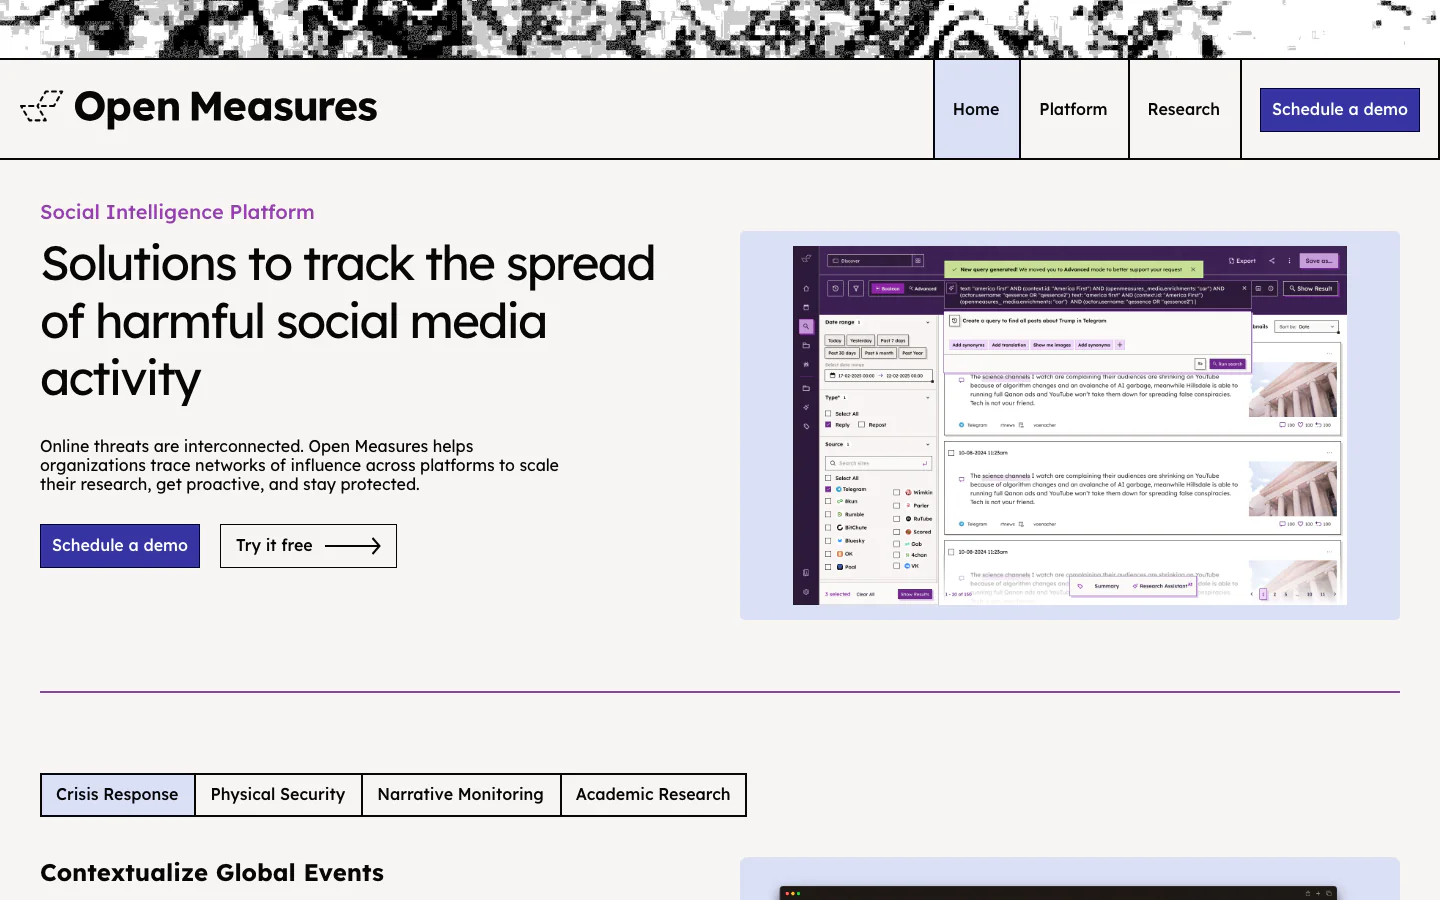Screen dimensions: 1440x900
Task: Tick the Parler source checkbox
Action: coord(897,506)
